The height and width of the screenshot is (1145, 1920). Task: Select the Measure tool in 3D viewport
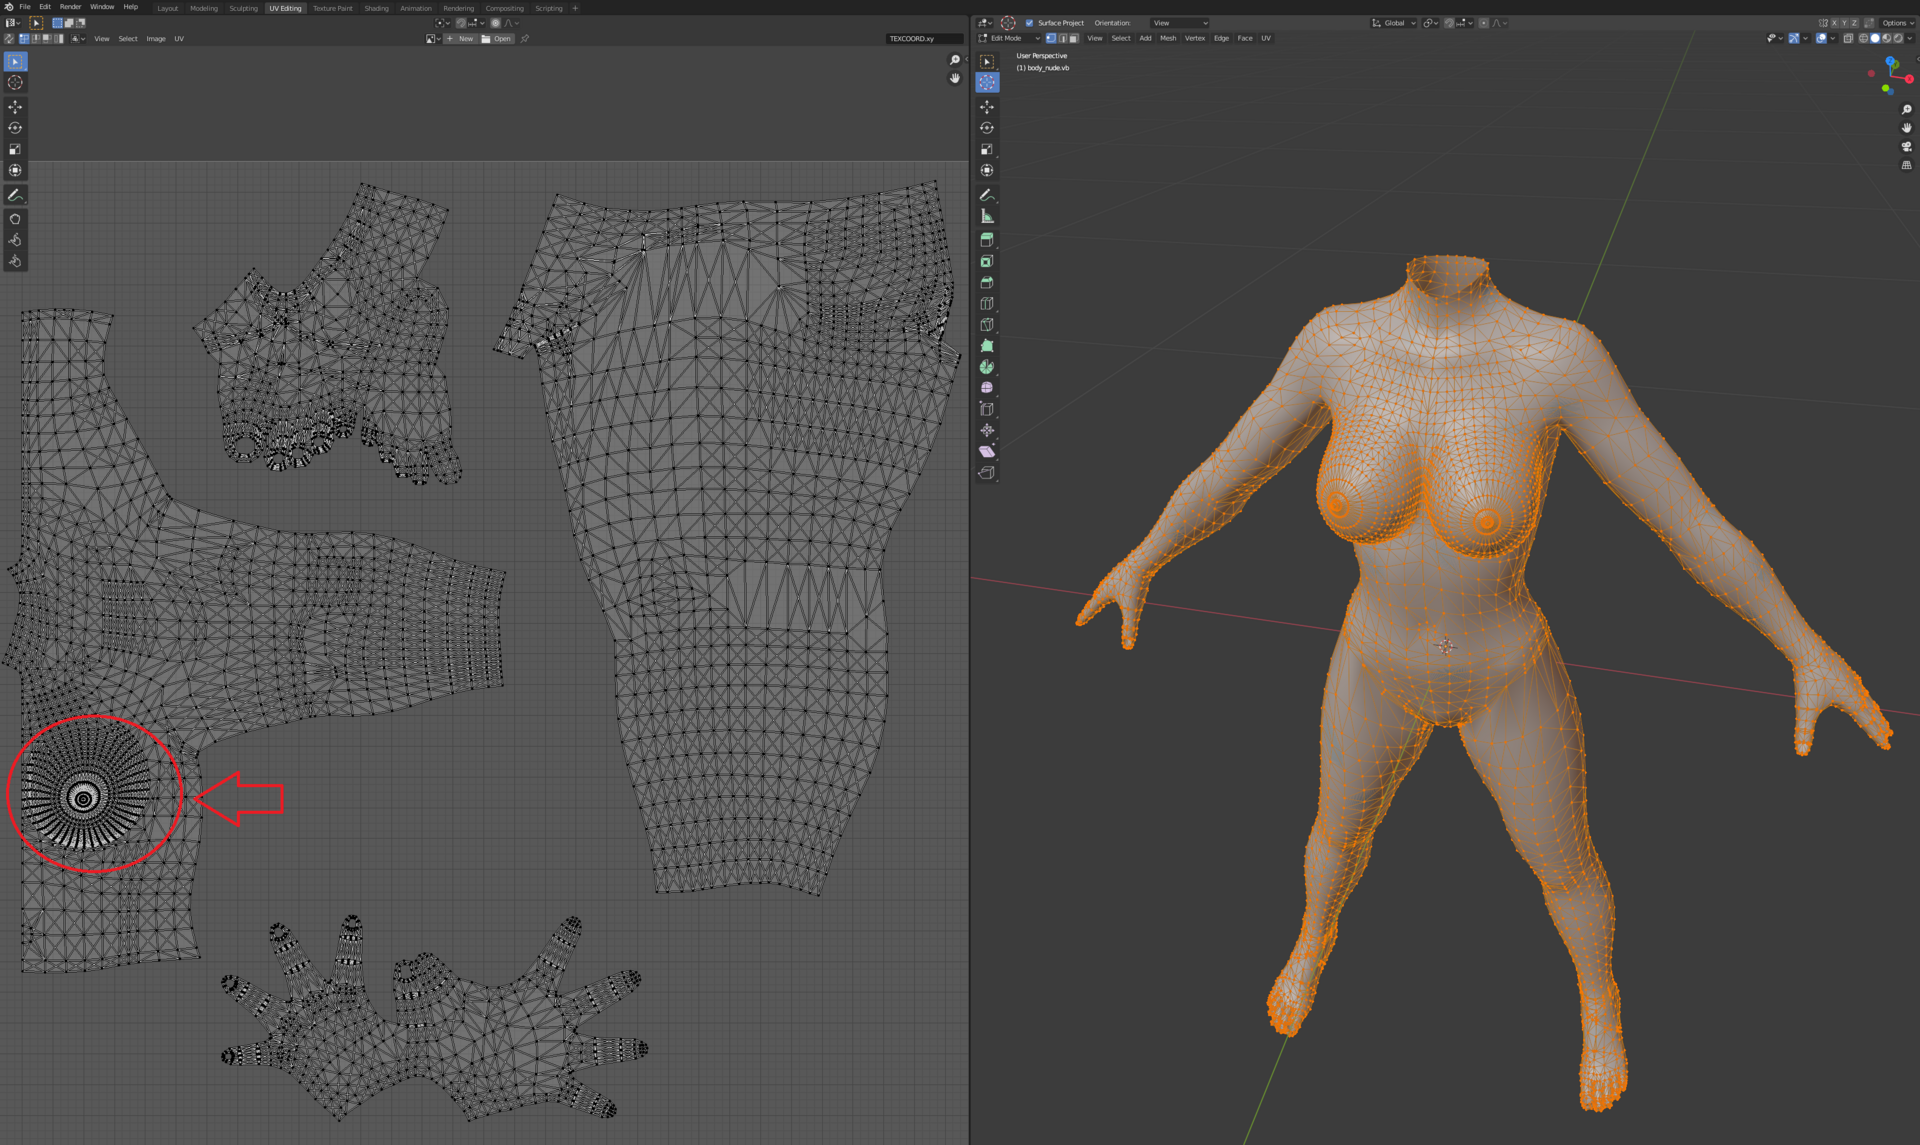tap(987, 216)
